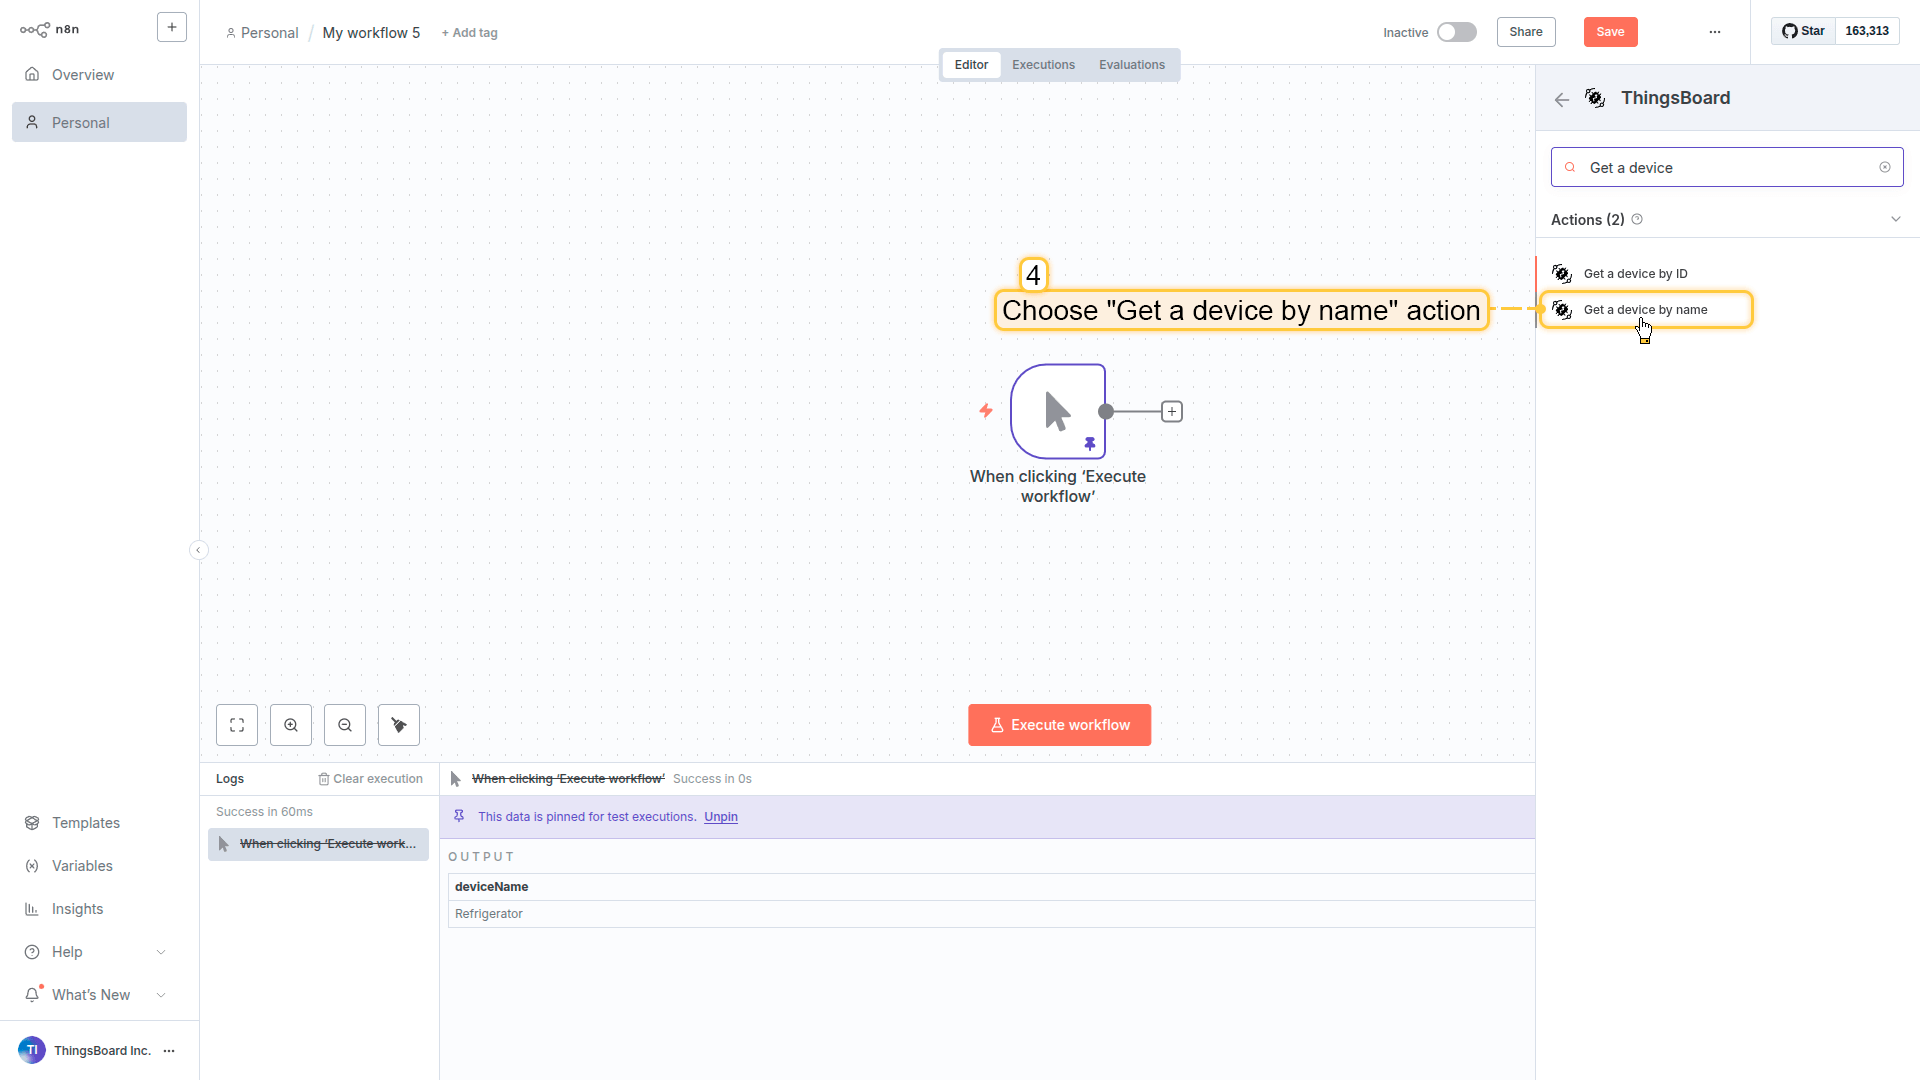Image resolution: width=1920 pixels, height=1080 pixels.
Task: Click the plus connector after trigger node
Action: (1172, 411)
